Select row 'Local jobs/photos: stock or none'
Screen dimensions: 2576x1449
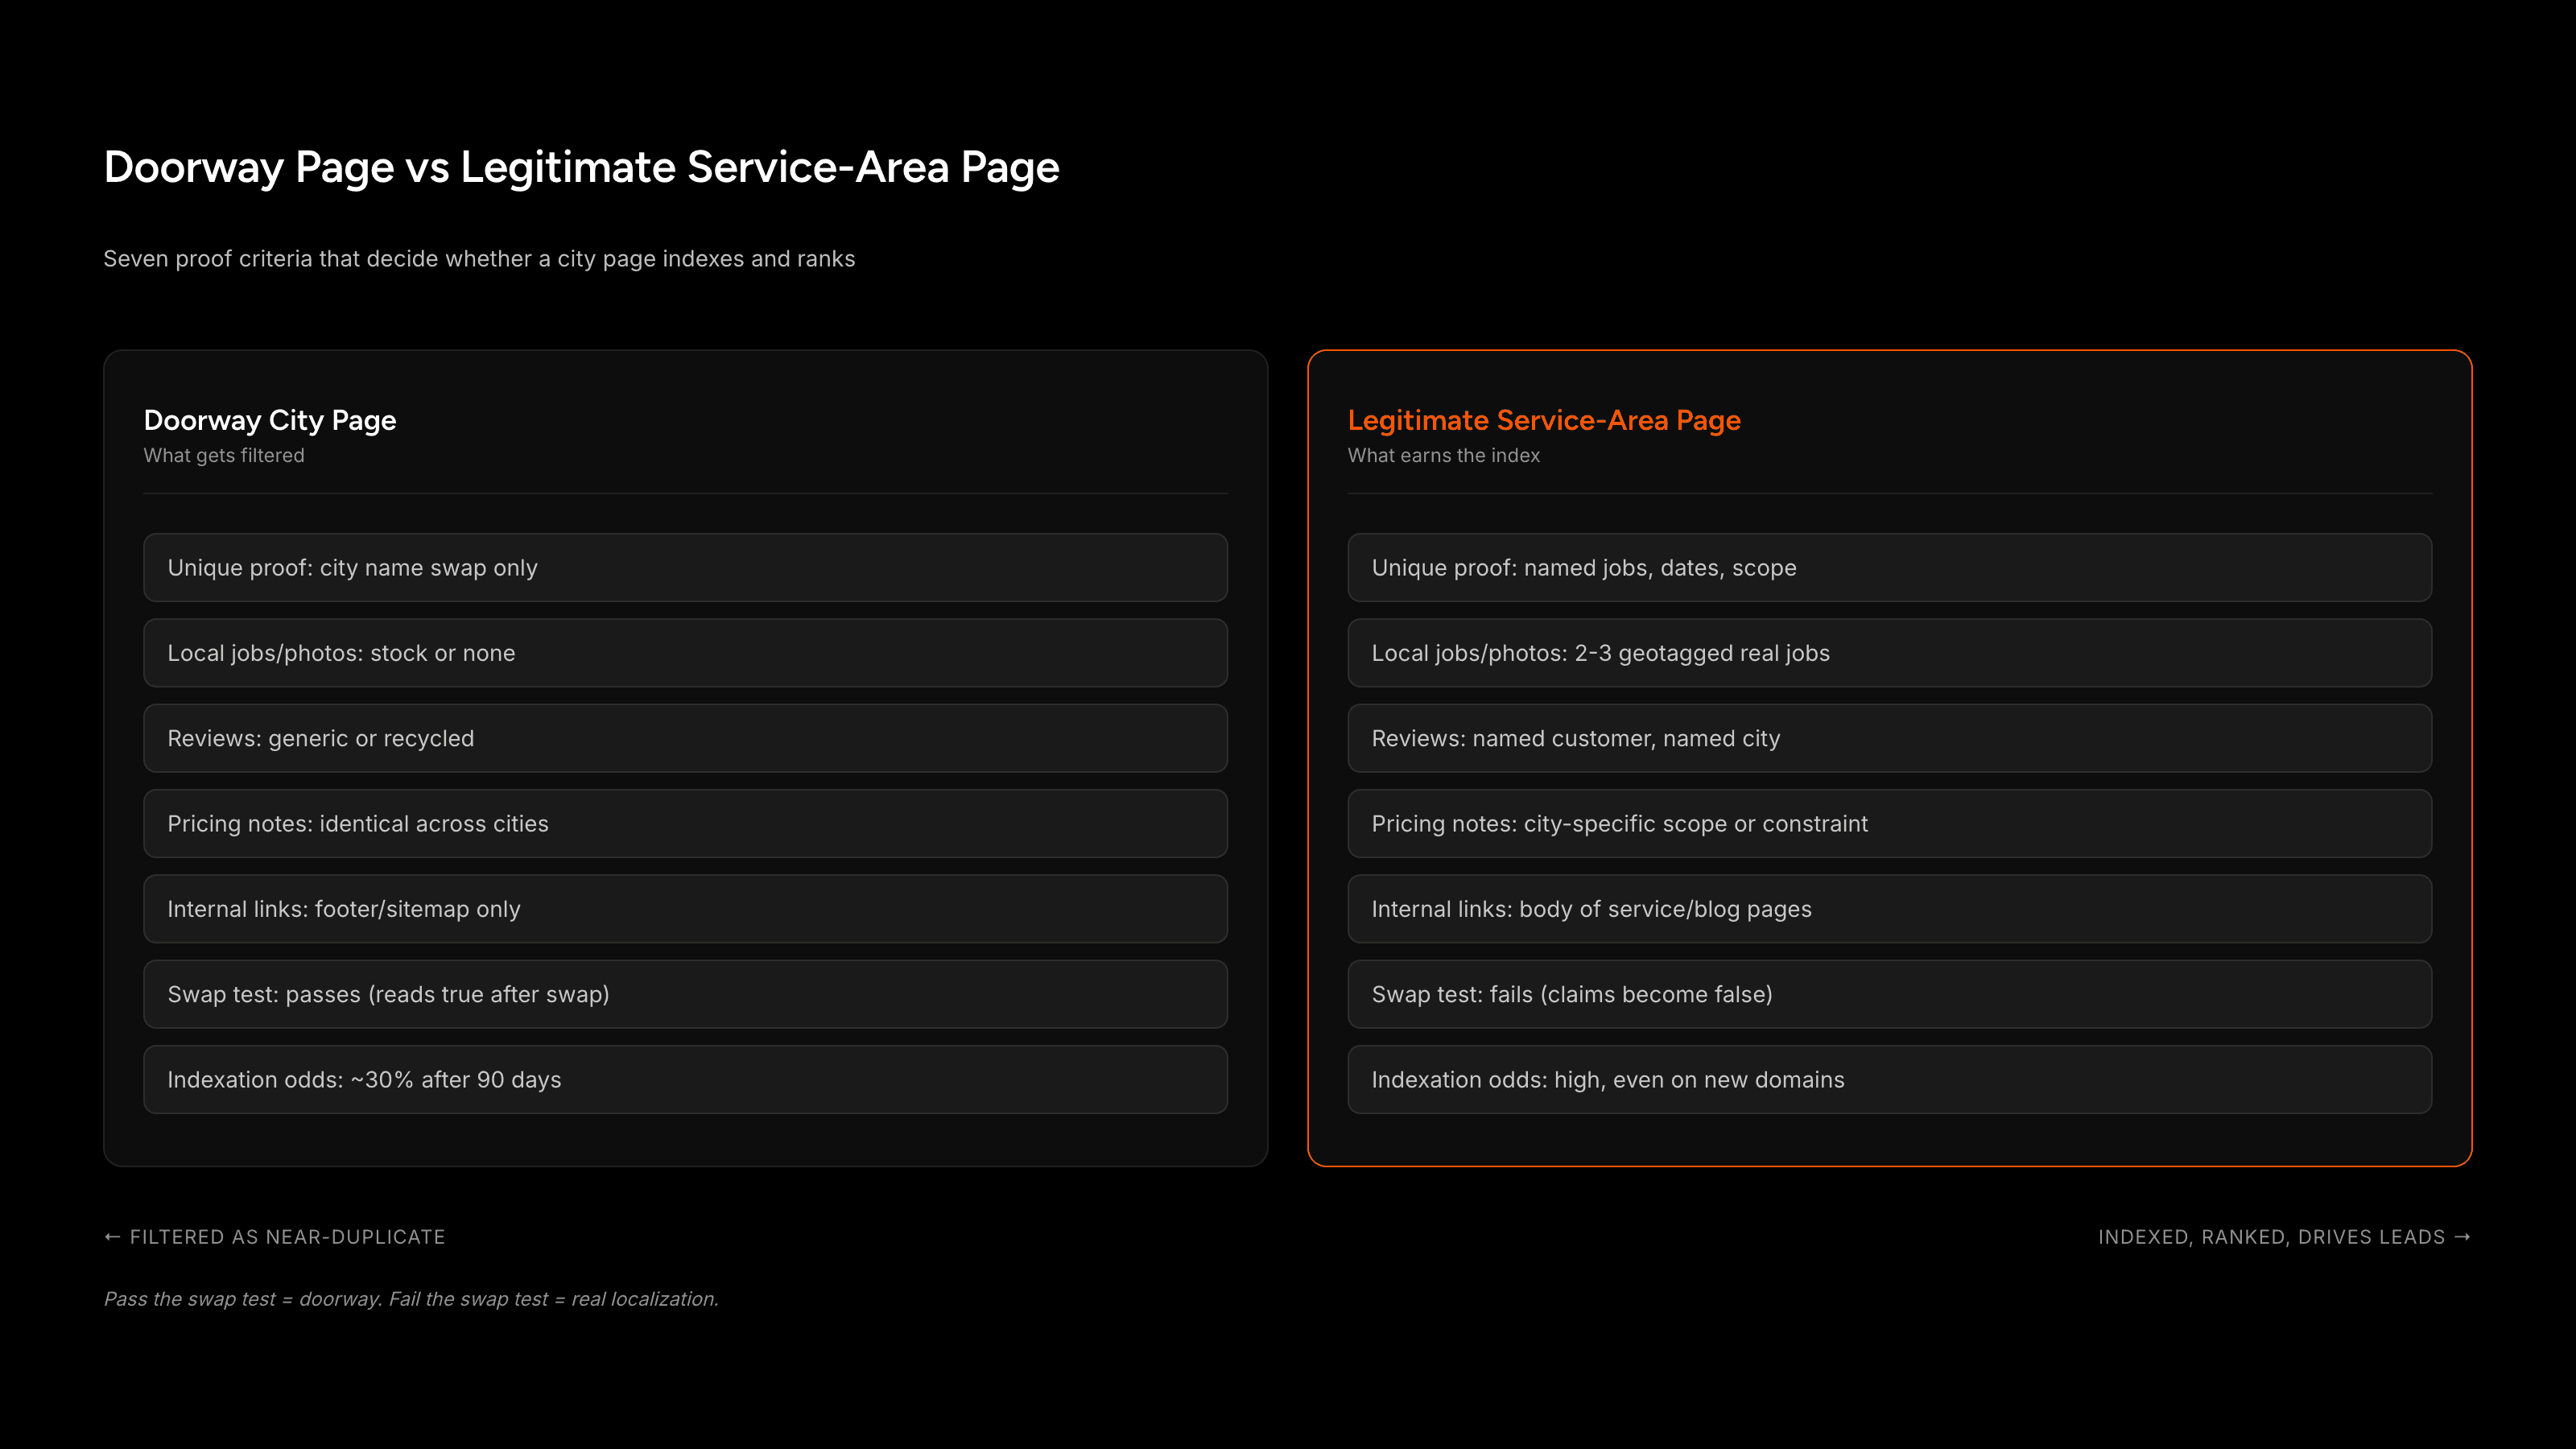tap(686, 653)
